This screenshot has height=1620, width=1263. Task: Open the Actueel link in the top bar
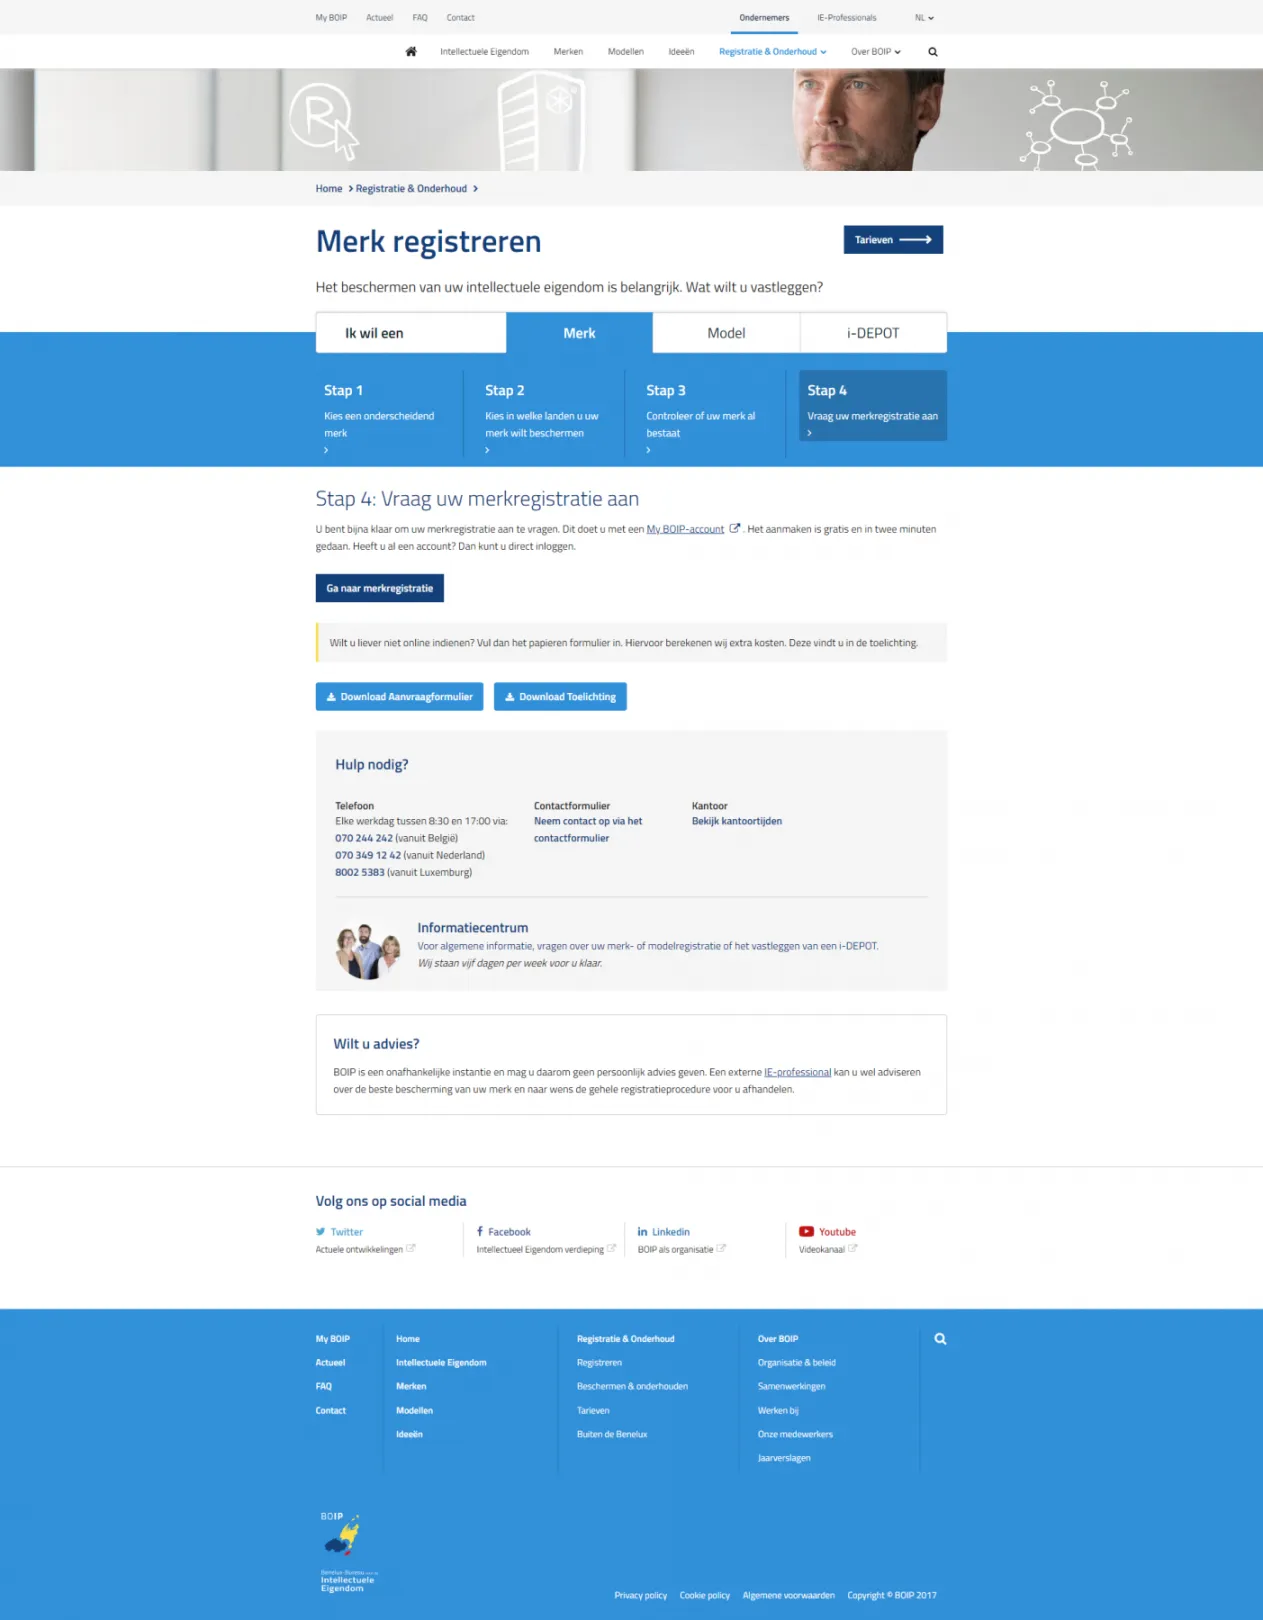(380, 18)
